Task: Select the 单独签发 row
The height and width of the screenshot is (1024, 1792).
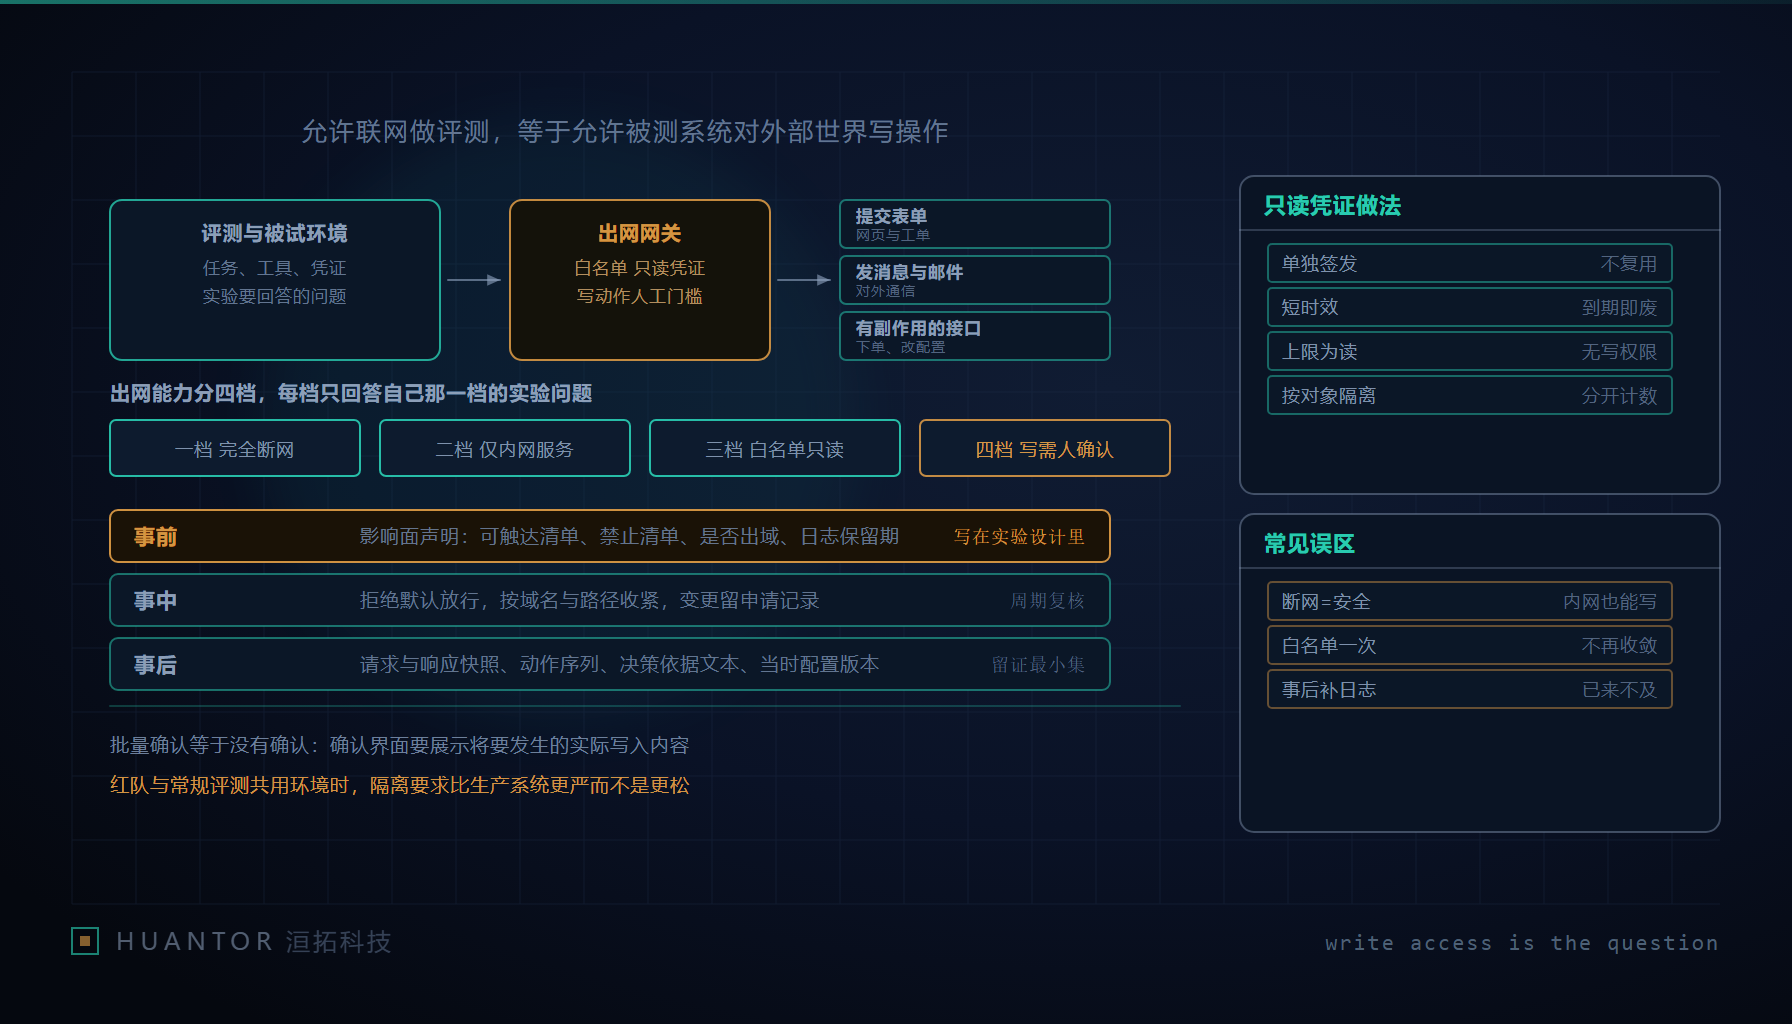Action: [x=1470, y=264]
